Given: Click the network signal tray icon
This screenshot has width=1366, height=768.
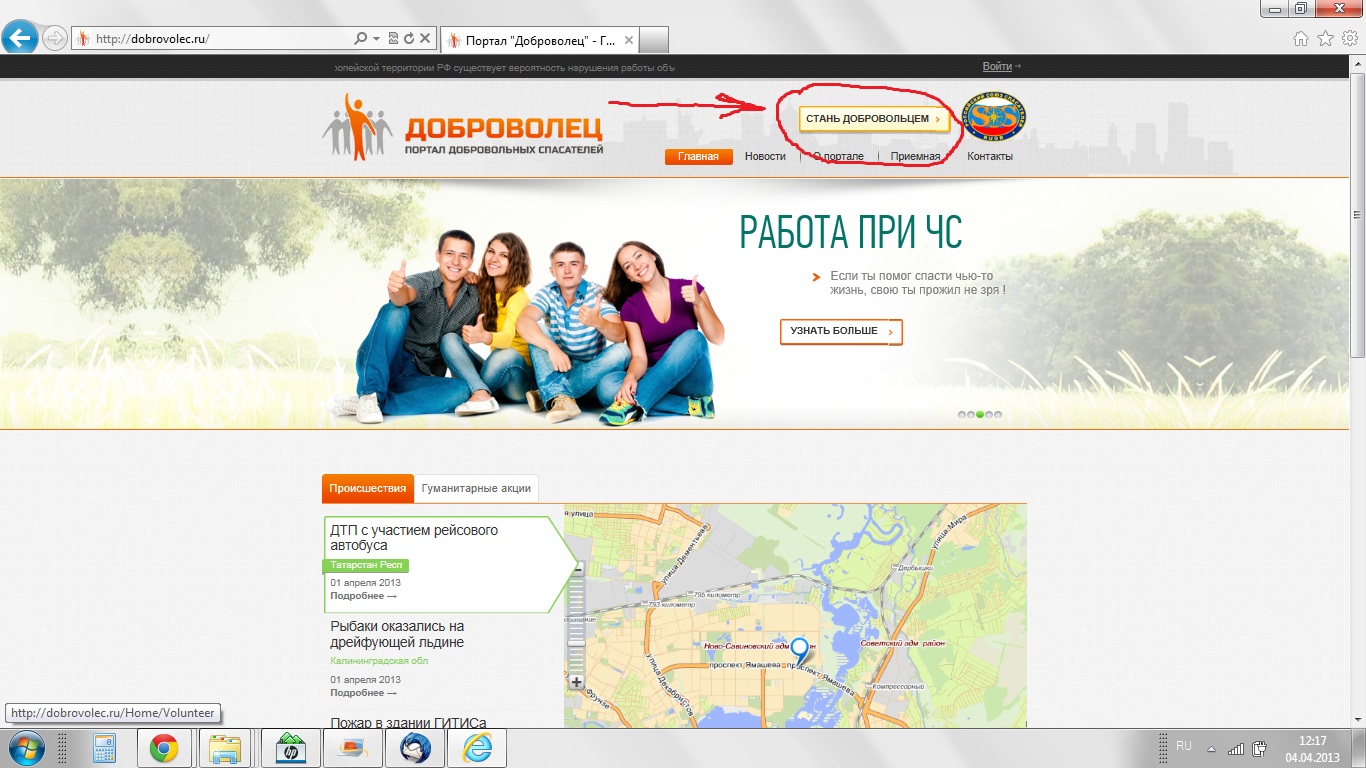Looking at the screenshot, I should [1237, 748].
